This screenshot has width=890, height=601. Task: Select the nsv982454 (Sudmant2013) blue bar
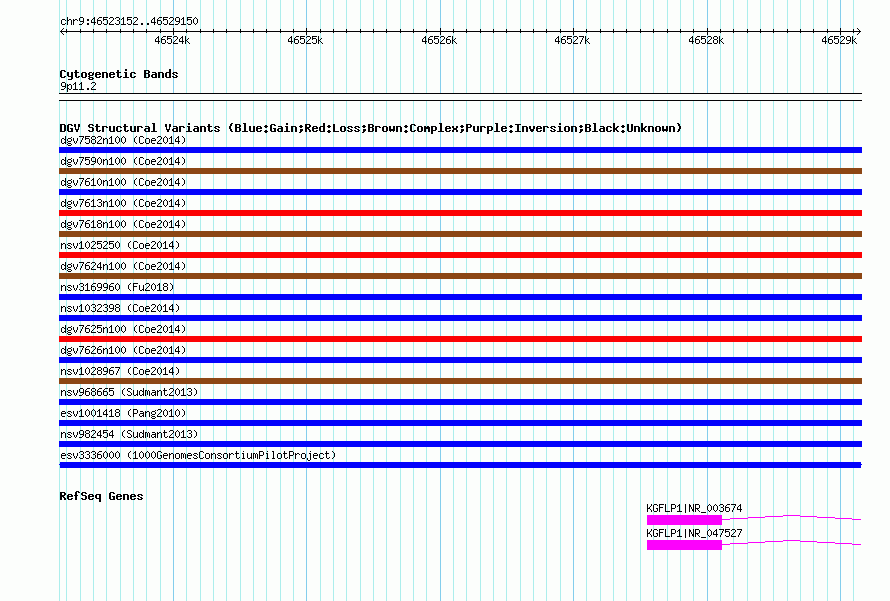(460, 444)
